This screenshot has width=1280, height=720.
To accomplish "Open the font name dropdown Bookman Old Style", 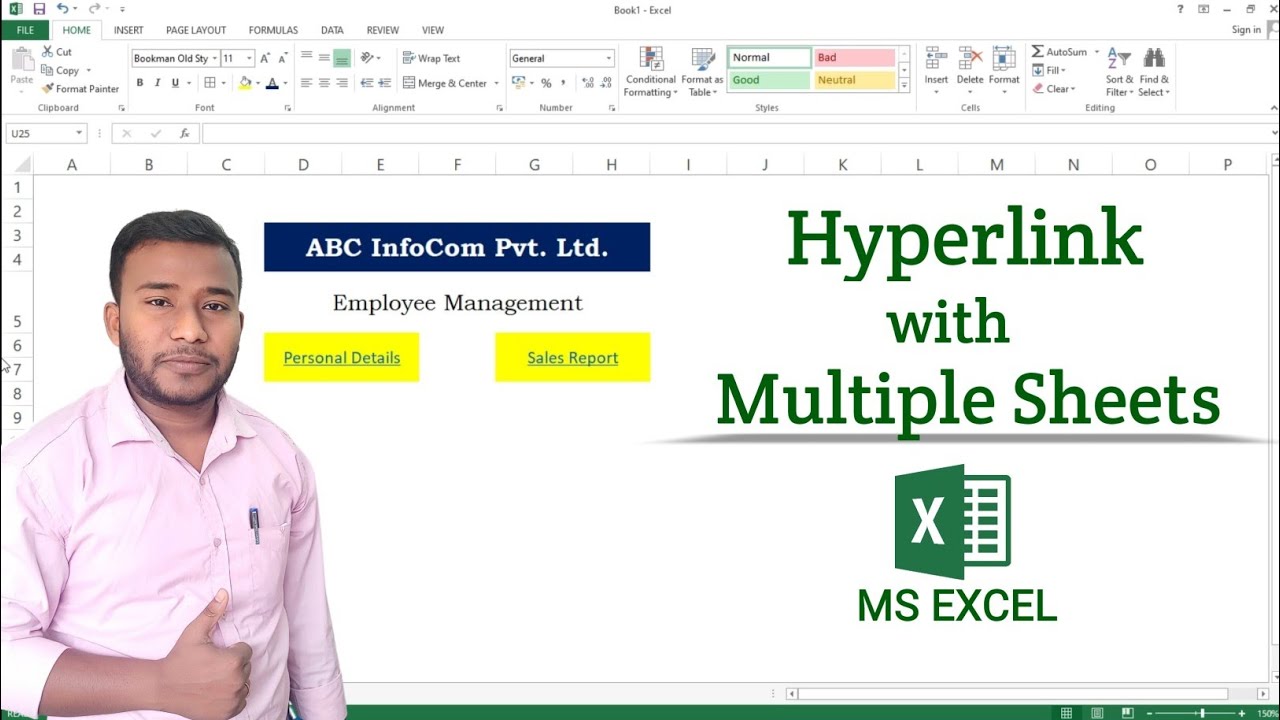I will [174, 58].
